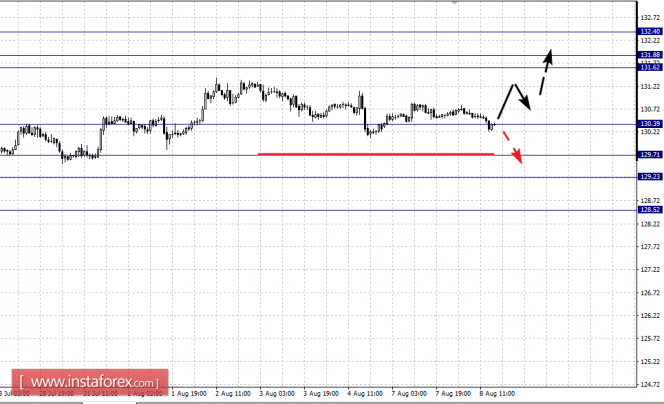Image resolution: width=664 pixels, height=404 pixels.
Task: Click the 129.71 price level label
Action: (x=649, y=155)
